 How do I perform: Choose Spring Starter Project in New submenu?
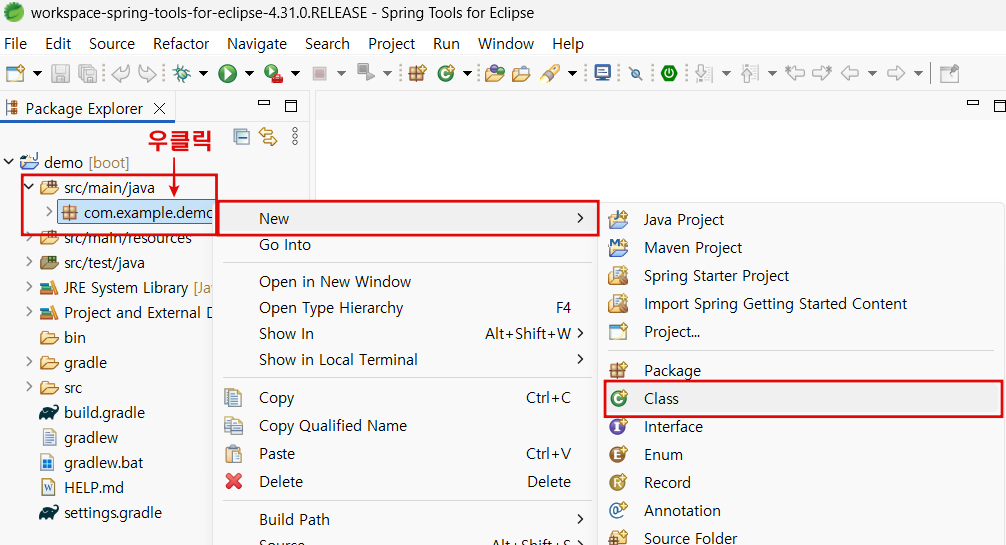pos(716,276)
